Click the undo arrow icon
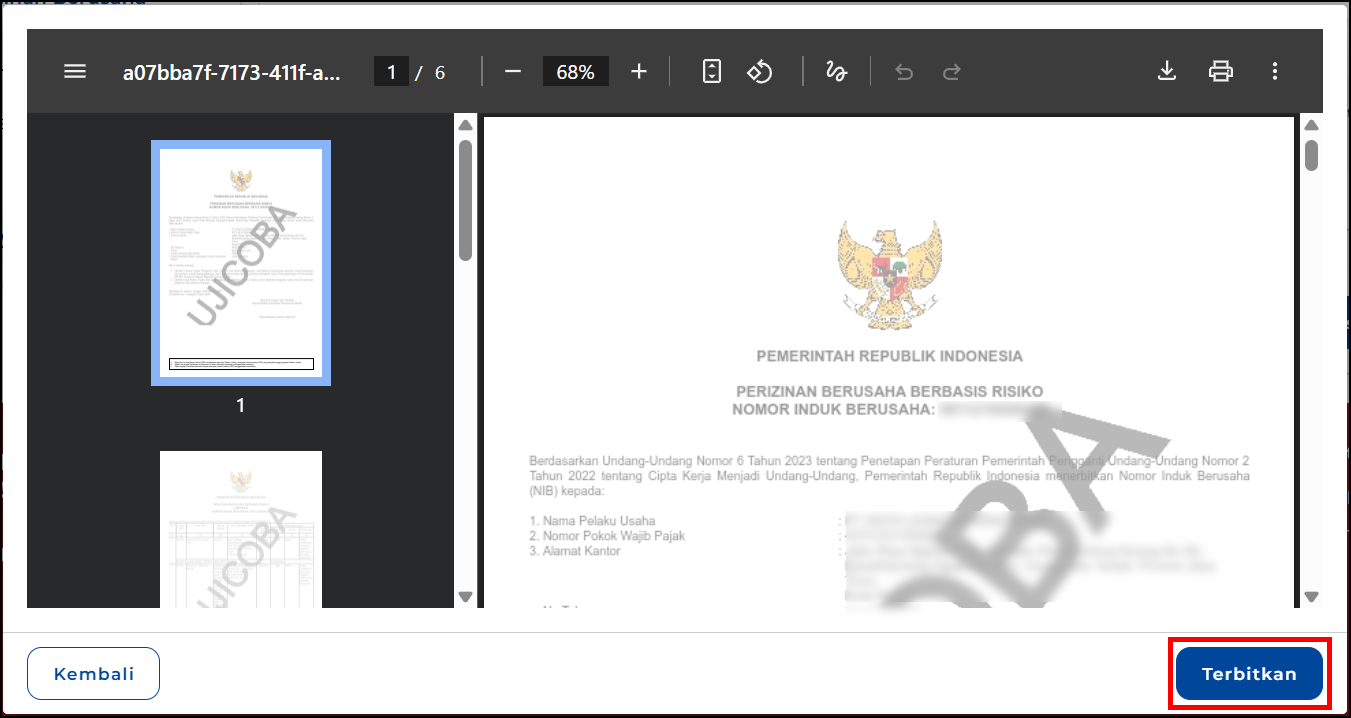The height and width of the screenshot is (718, 1351). [x=904, y=72]
